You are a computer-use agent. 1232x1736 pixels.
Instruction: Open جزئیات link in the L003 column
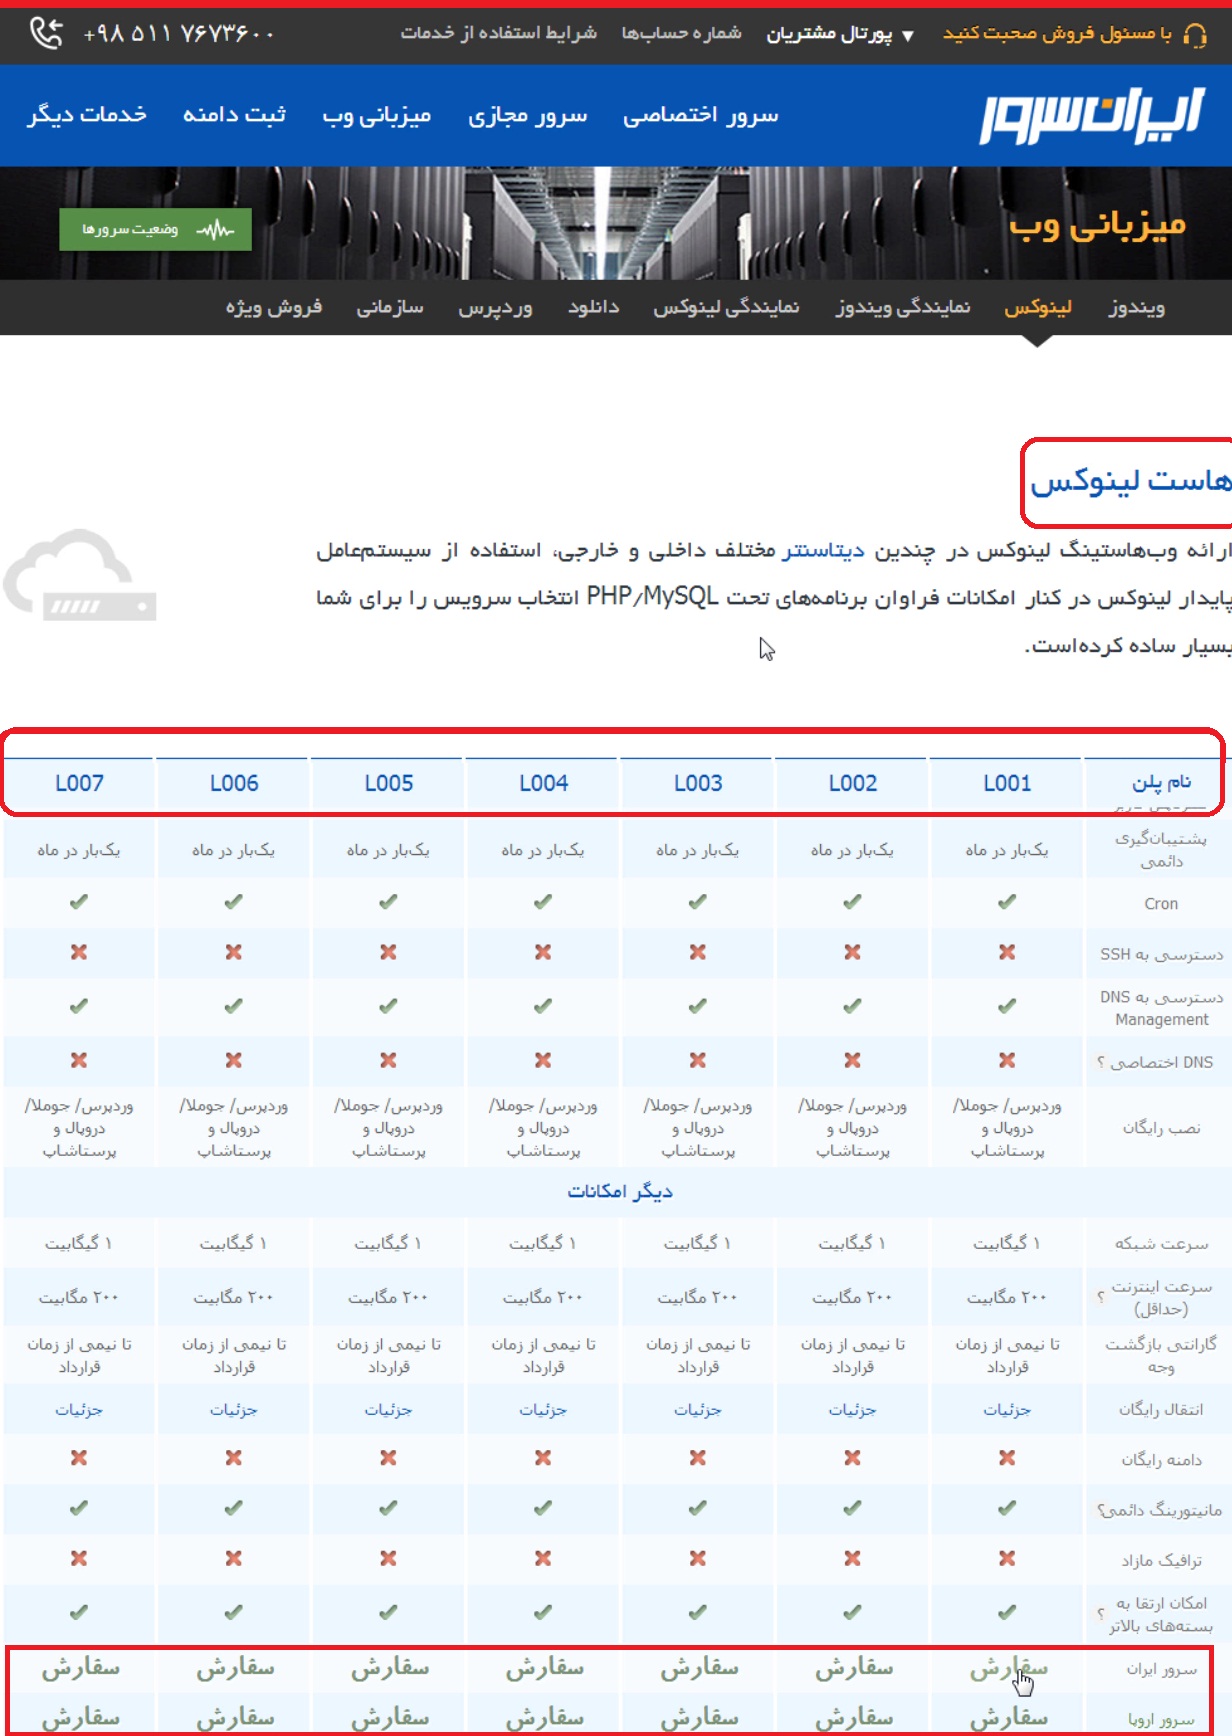[698, 1409]
